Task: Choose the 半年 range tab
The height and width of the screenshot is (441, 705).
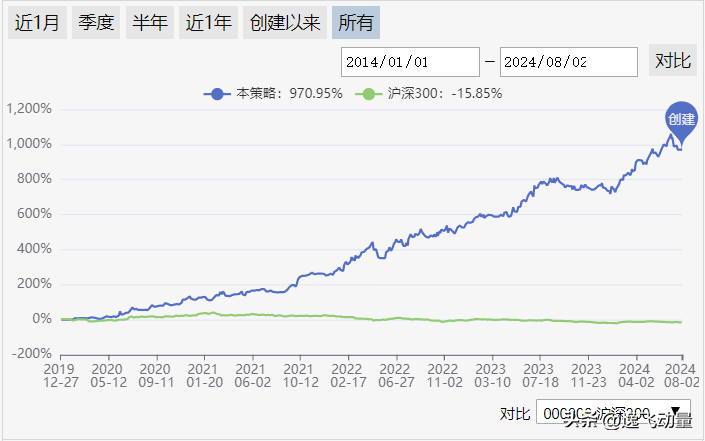Action: click(150, 23)
